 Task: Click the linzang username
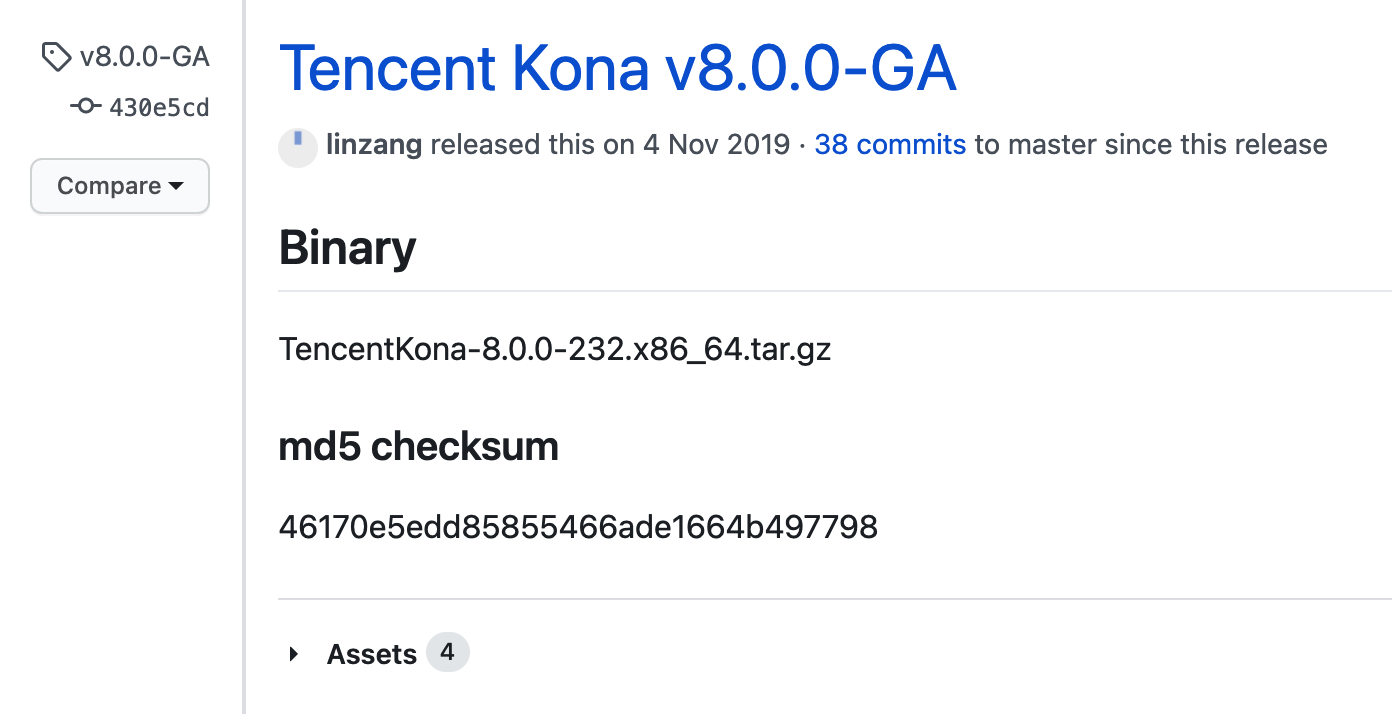375,145
